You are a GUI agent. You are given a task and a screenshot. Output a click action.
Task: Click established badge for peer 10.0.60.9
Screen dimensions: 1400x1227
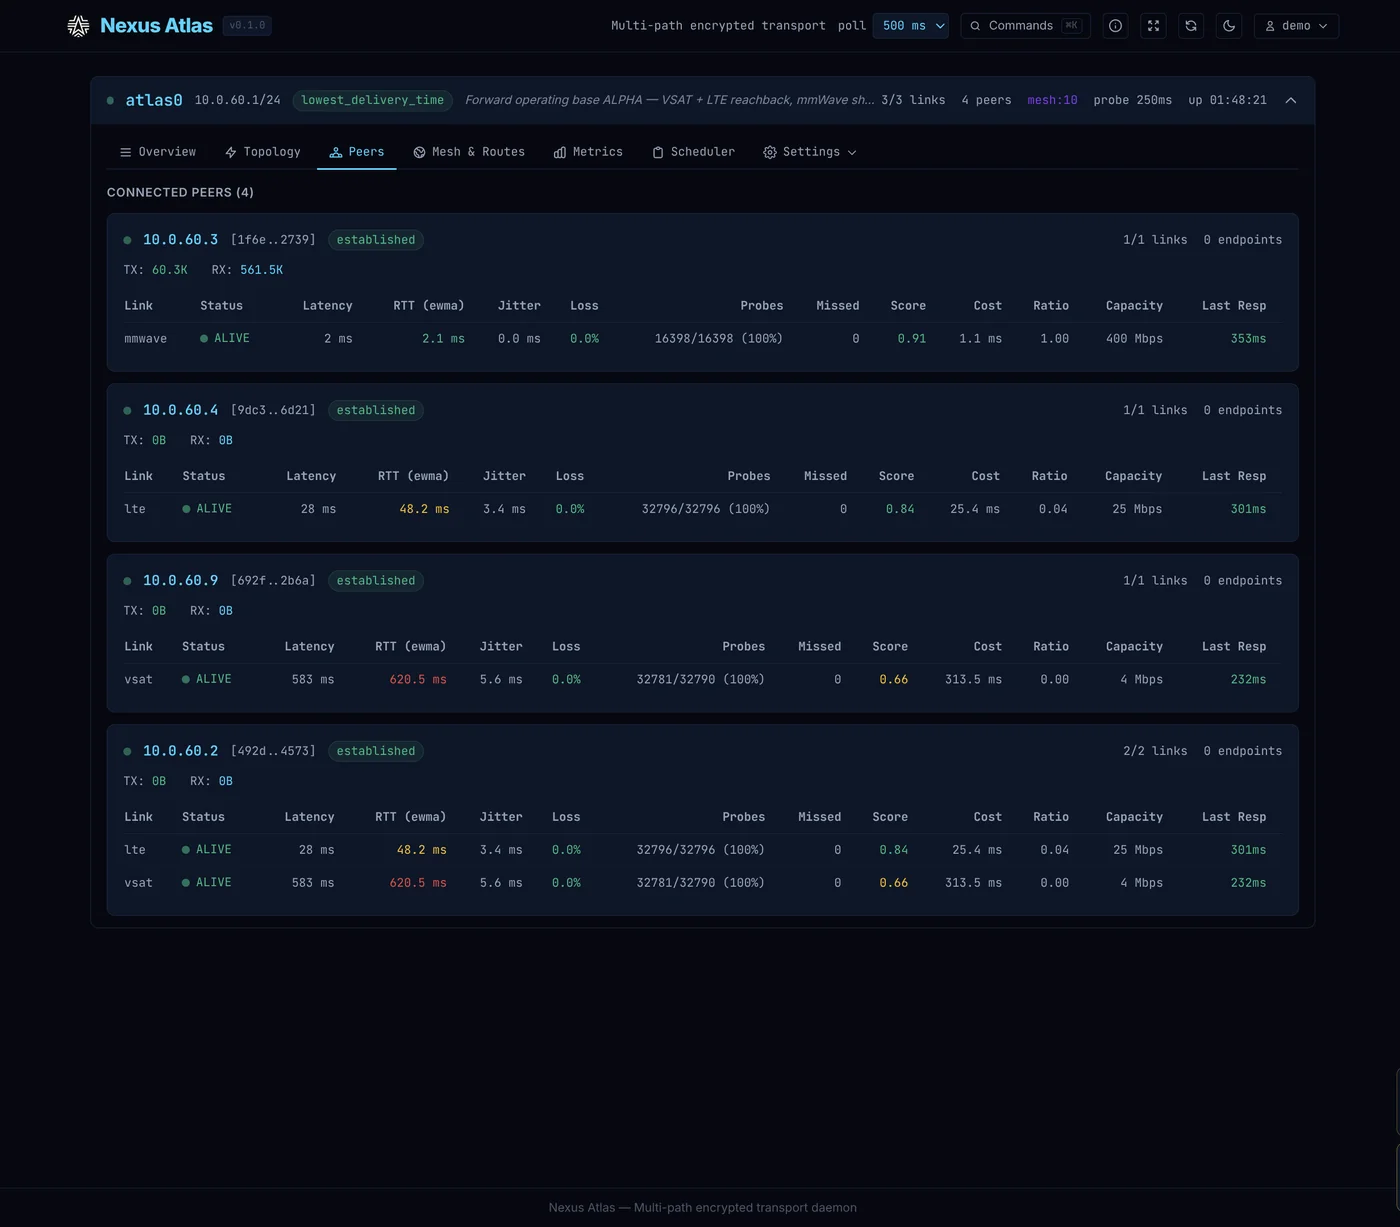point(376,581)
